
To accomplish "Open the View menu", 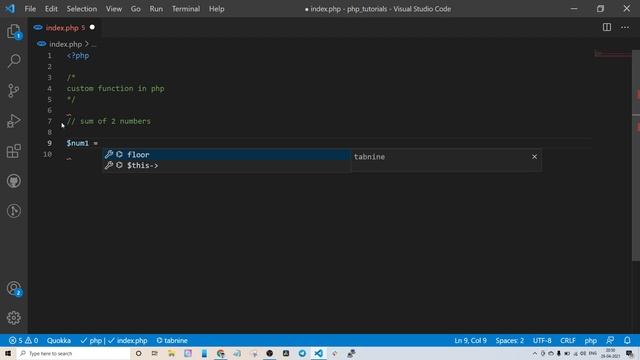I will pyautogui.click(x=114, y=9).
